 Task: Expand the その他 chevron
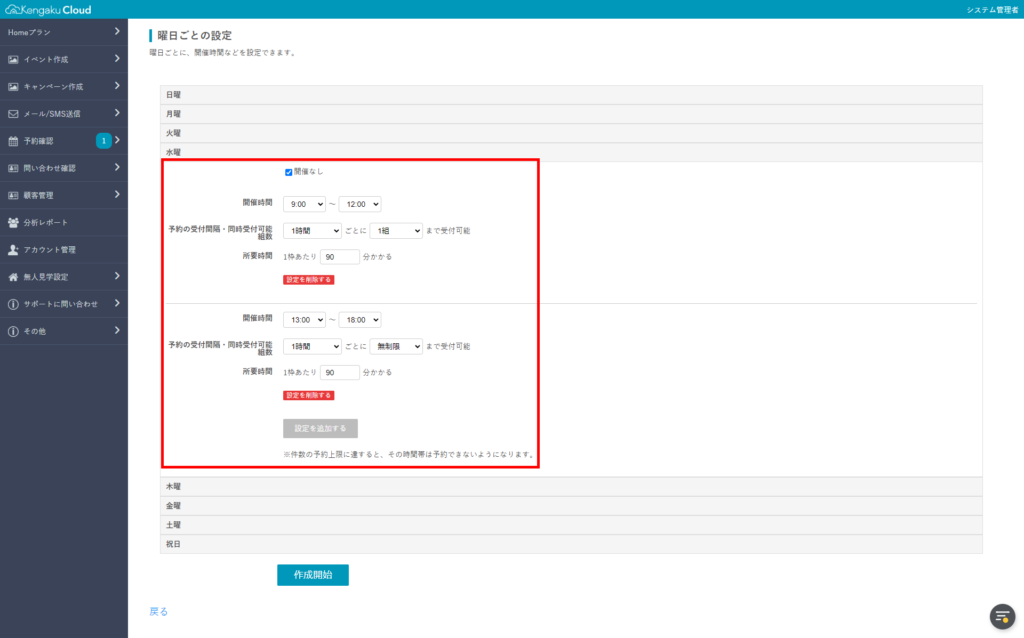[117, 330]
